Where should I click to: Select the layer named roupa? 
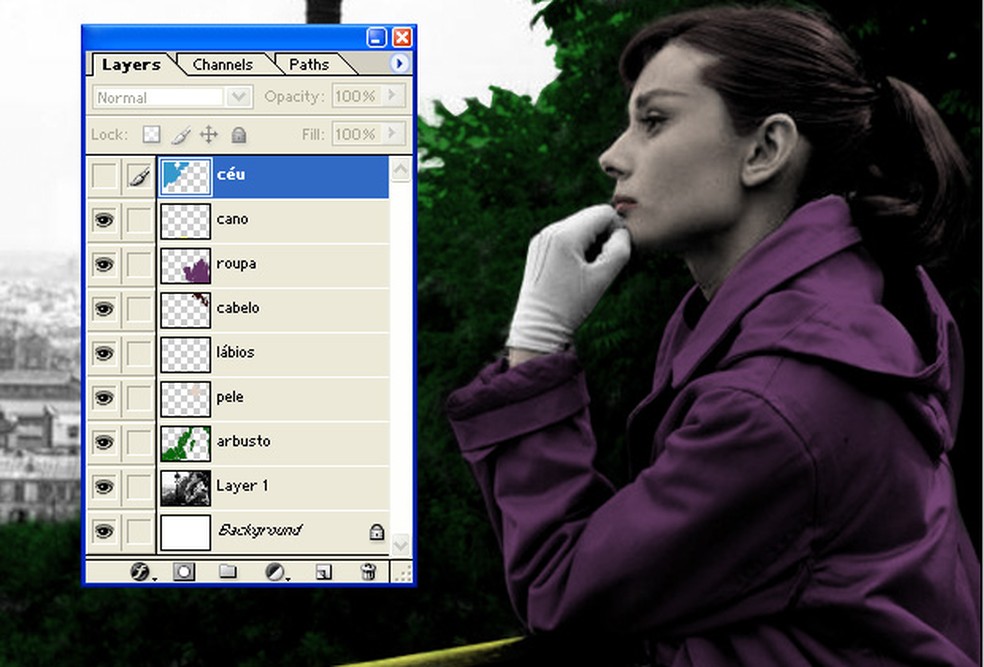coord(236,264)
